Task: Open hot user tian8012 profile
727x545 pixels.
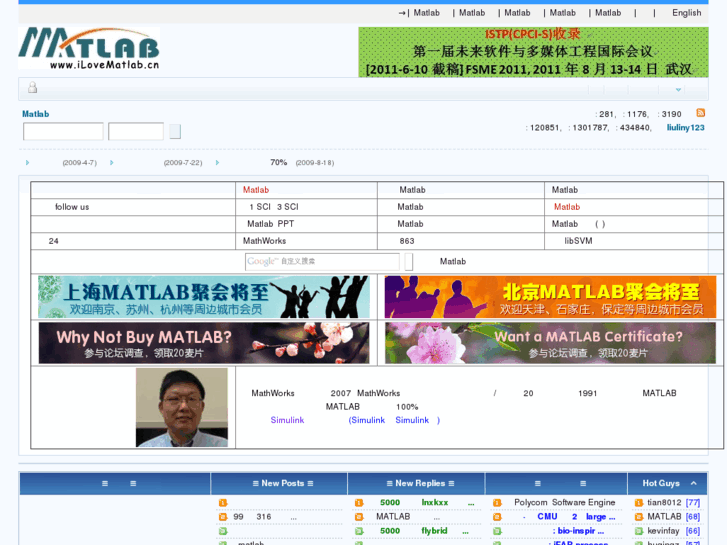Action: [664, 502]
